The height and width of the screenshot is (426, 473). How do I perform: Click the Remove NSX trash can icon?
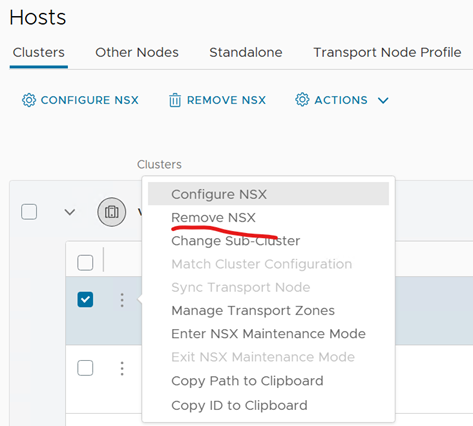[175, 100]
